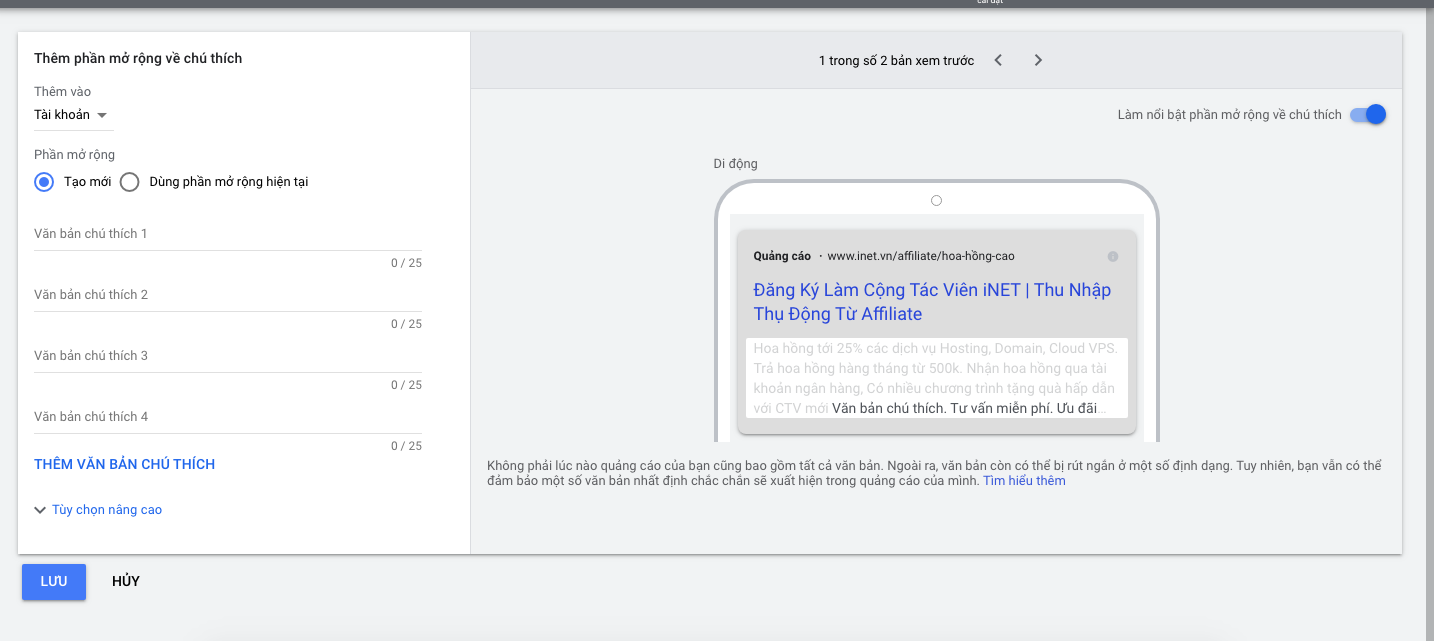1434x641 pixels.
Task: Toggle highlighting of the callout extension
Action: (1368, 115)
